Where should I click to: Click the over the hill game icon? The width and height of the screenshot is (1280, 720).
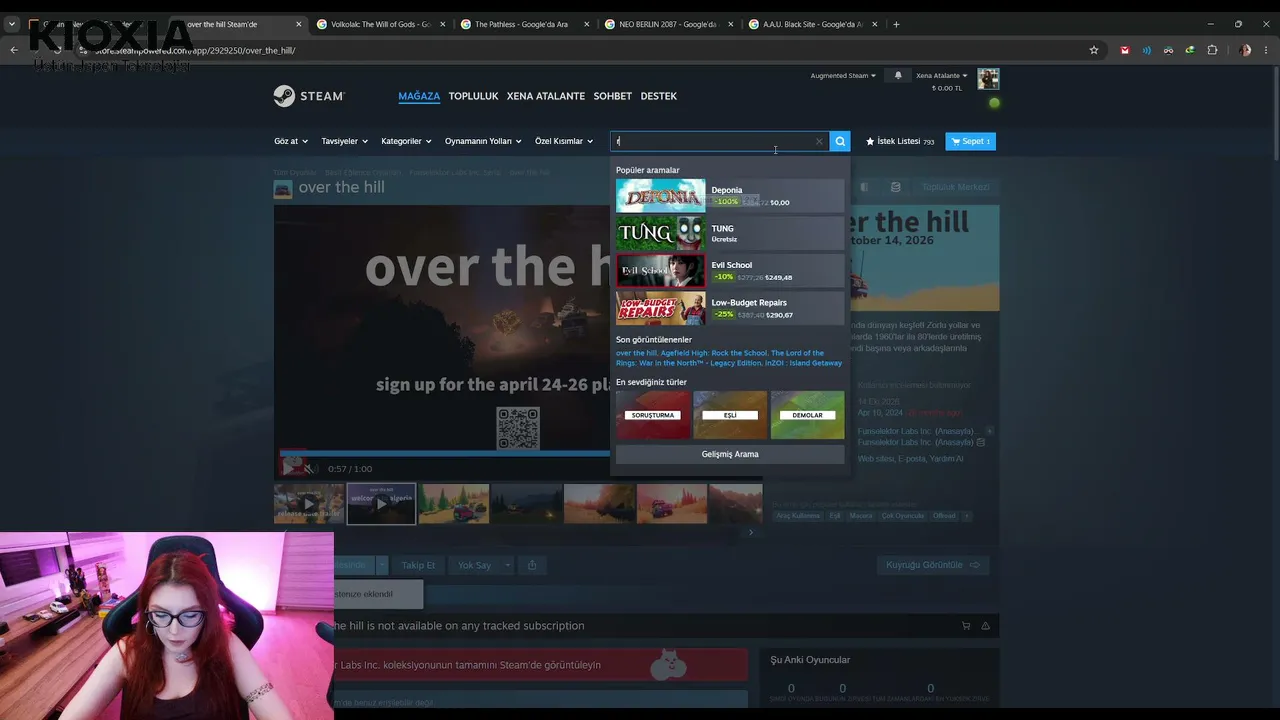click(283, 188)
